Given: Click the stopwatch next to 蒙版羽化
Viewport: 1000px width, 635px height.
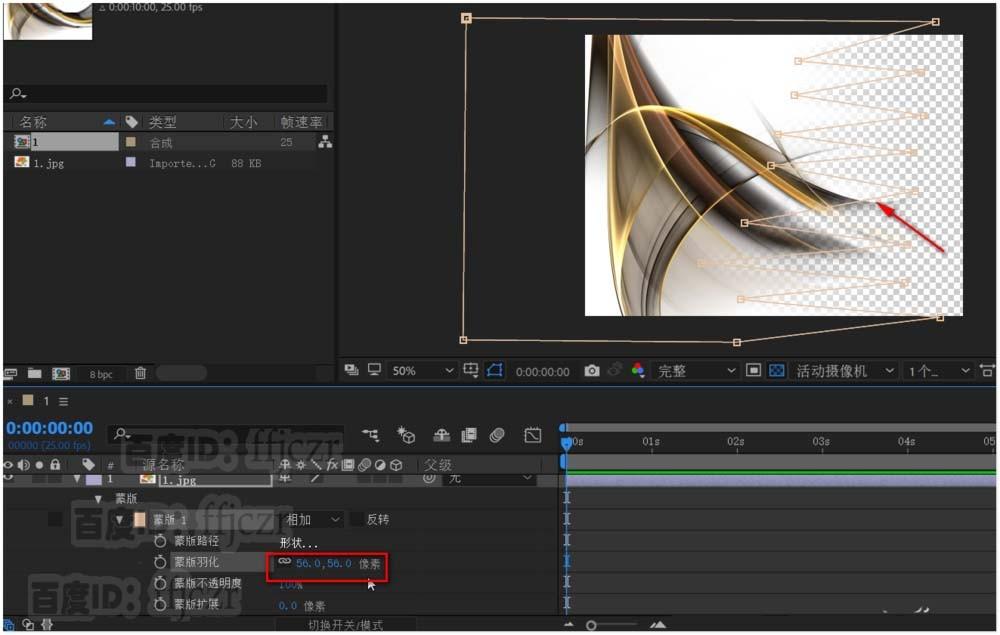Looking at the screenshot, I should 160,563.
